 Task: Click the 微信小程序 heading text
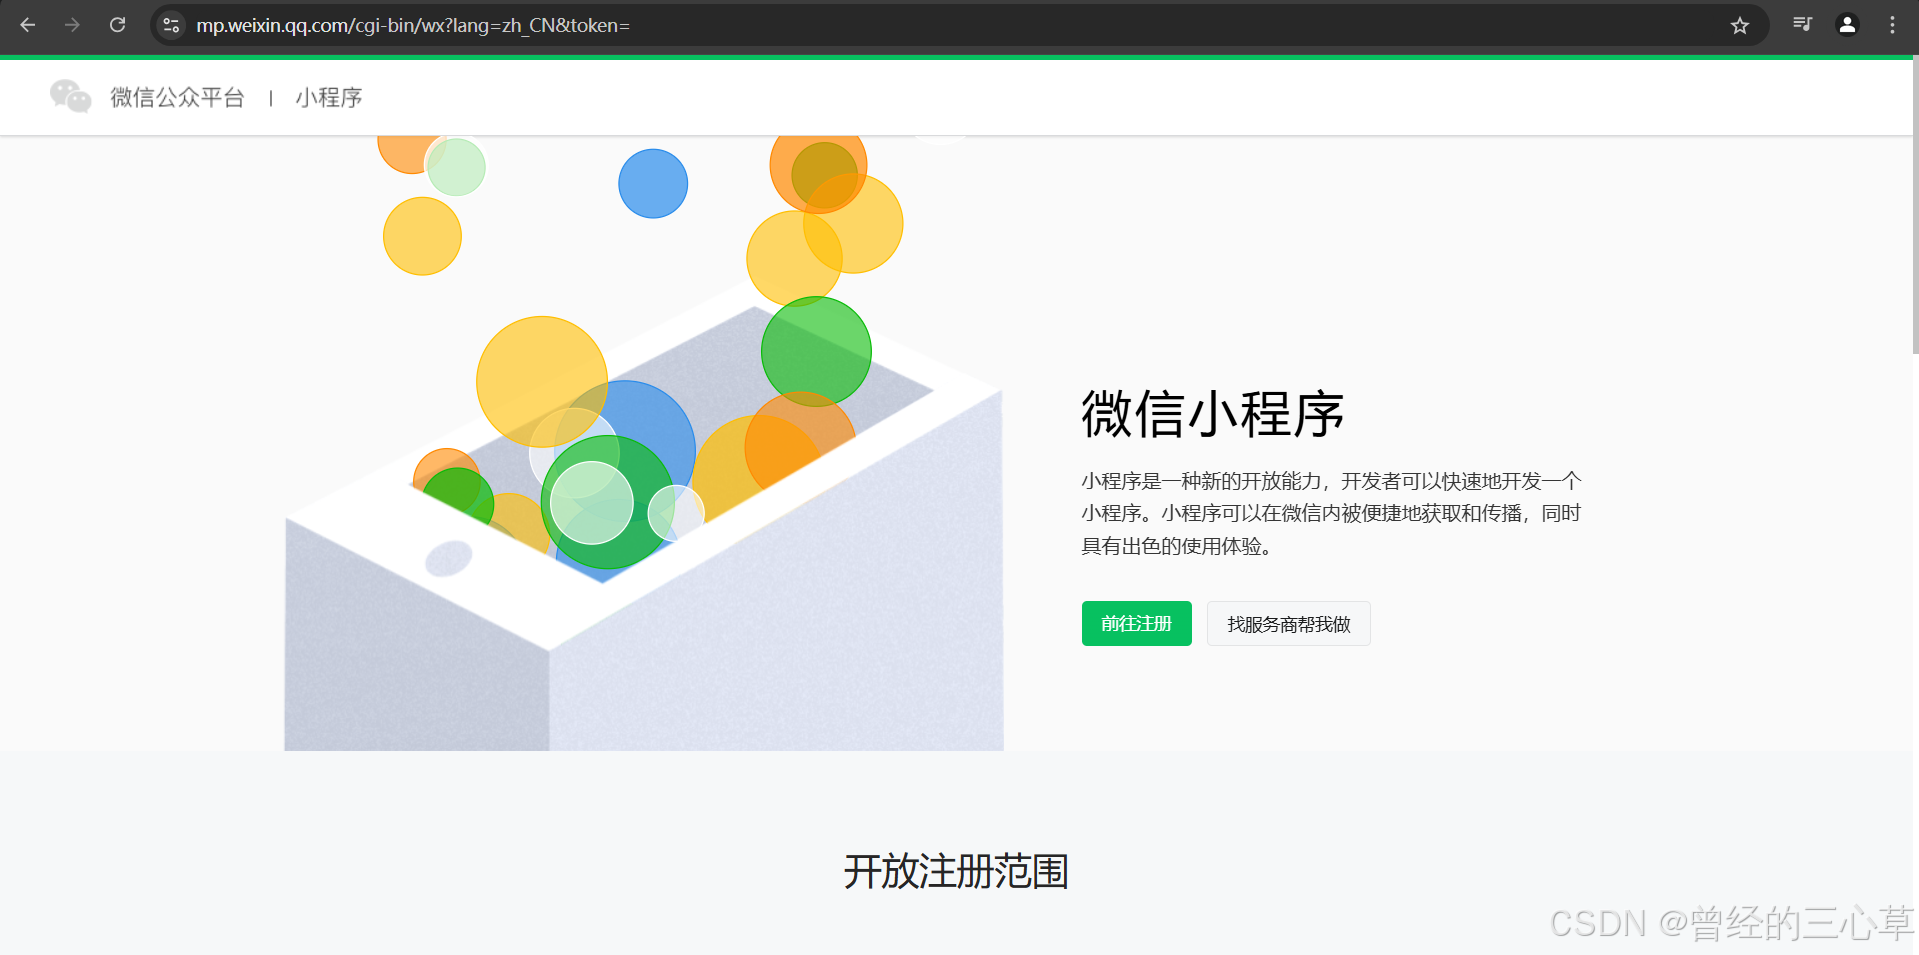(1212, 414)
